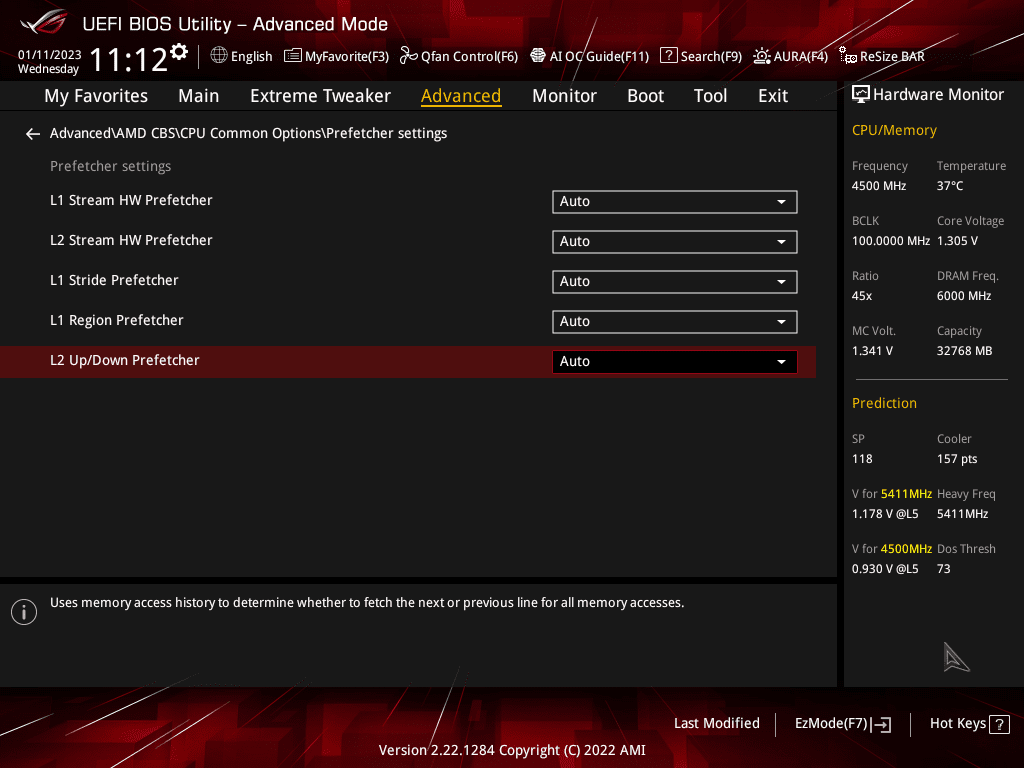Click the 157 pts cooler value
This screenshot has width=1024, height=768.
pyautogui.click(x=957, y=459)
